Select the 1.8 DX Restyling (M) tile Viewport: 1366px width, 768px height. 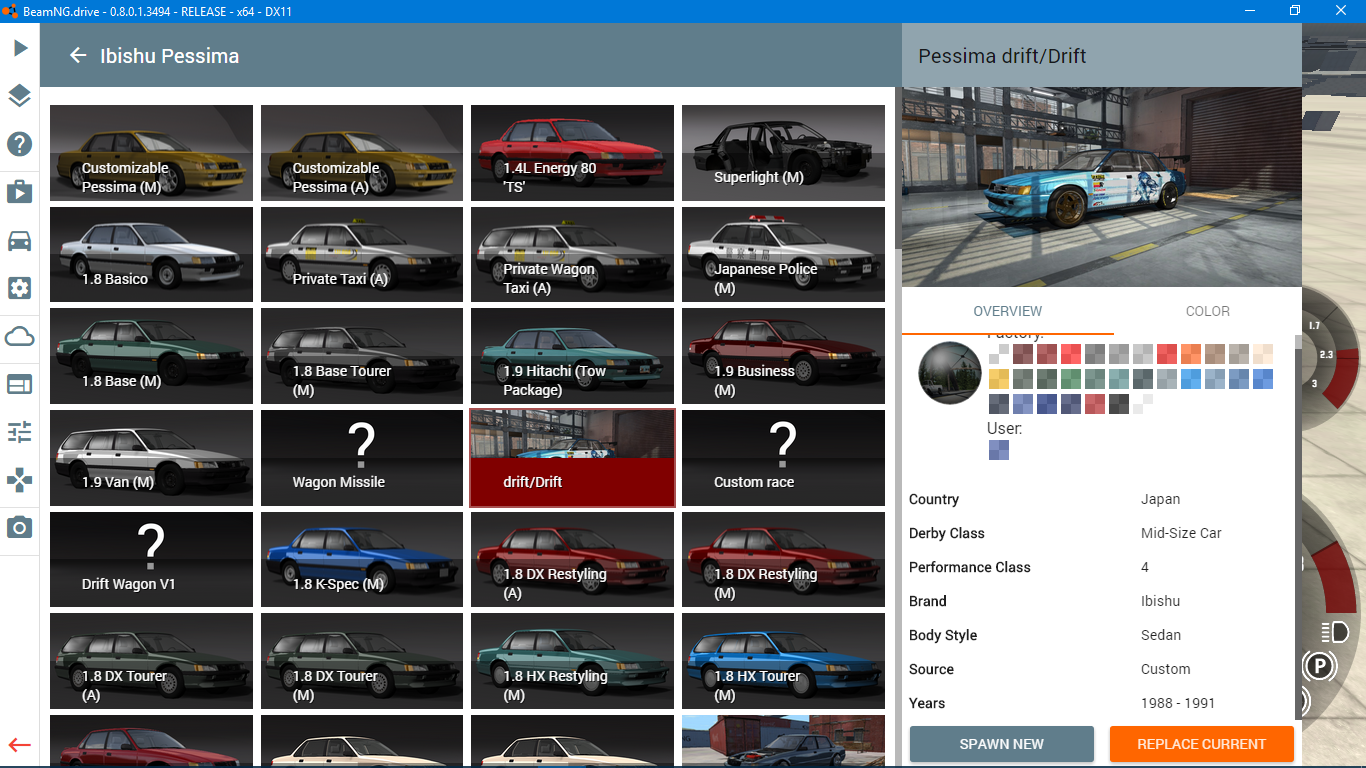pyautogui.click(x=784, y=560)
